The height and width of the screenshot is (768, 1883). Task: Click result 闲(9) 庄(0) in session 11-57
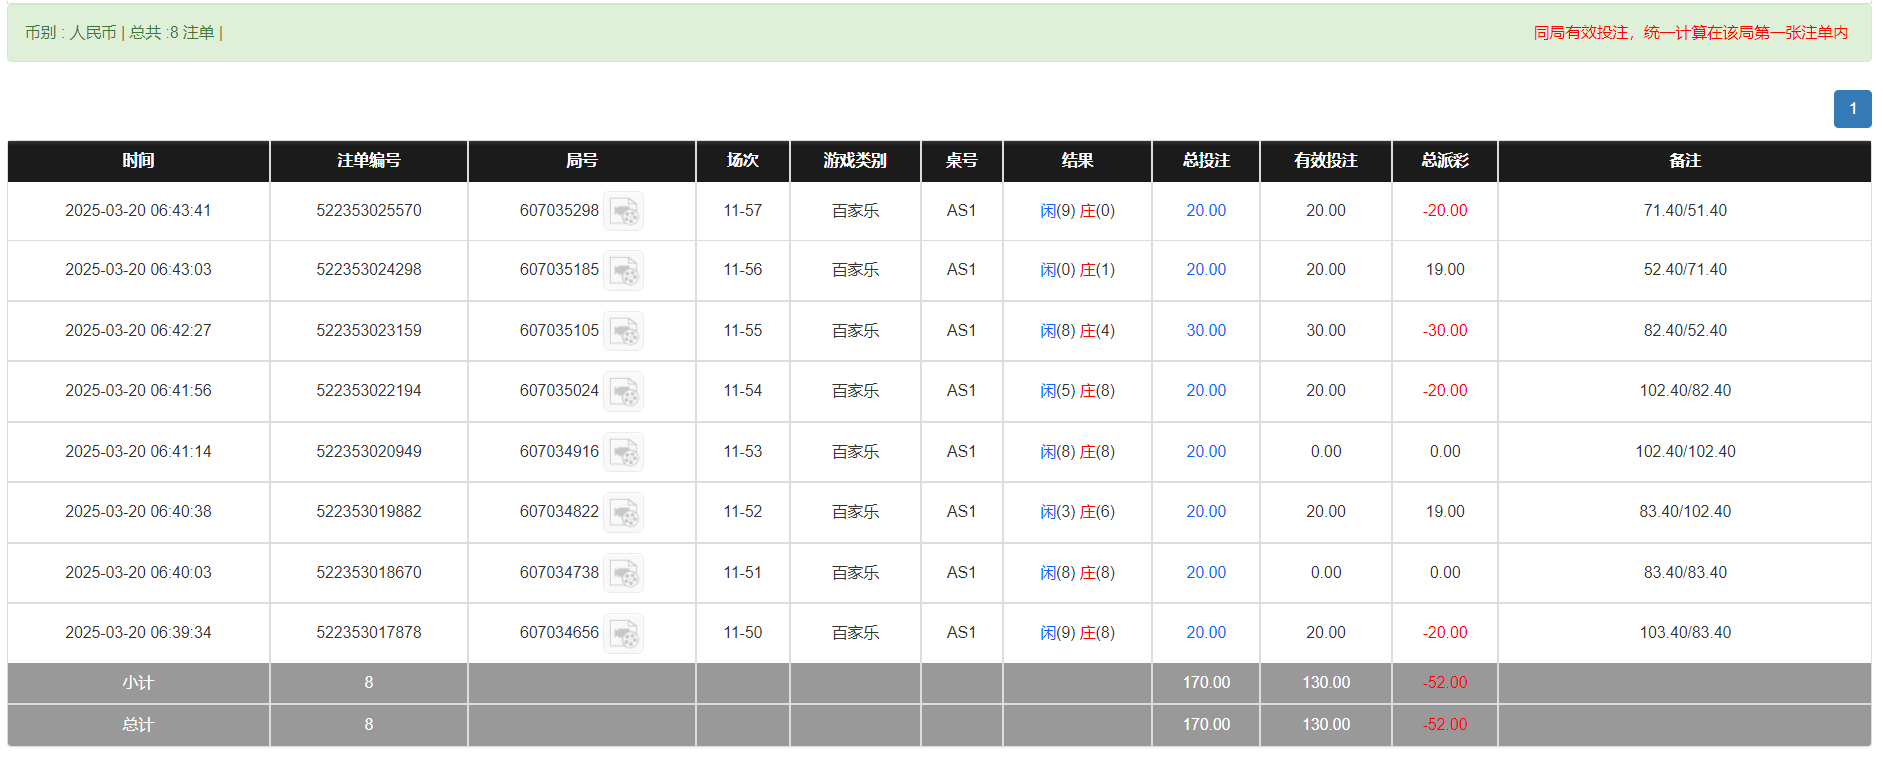pos(1077,211)
